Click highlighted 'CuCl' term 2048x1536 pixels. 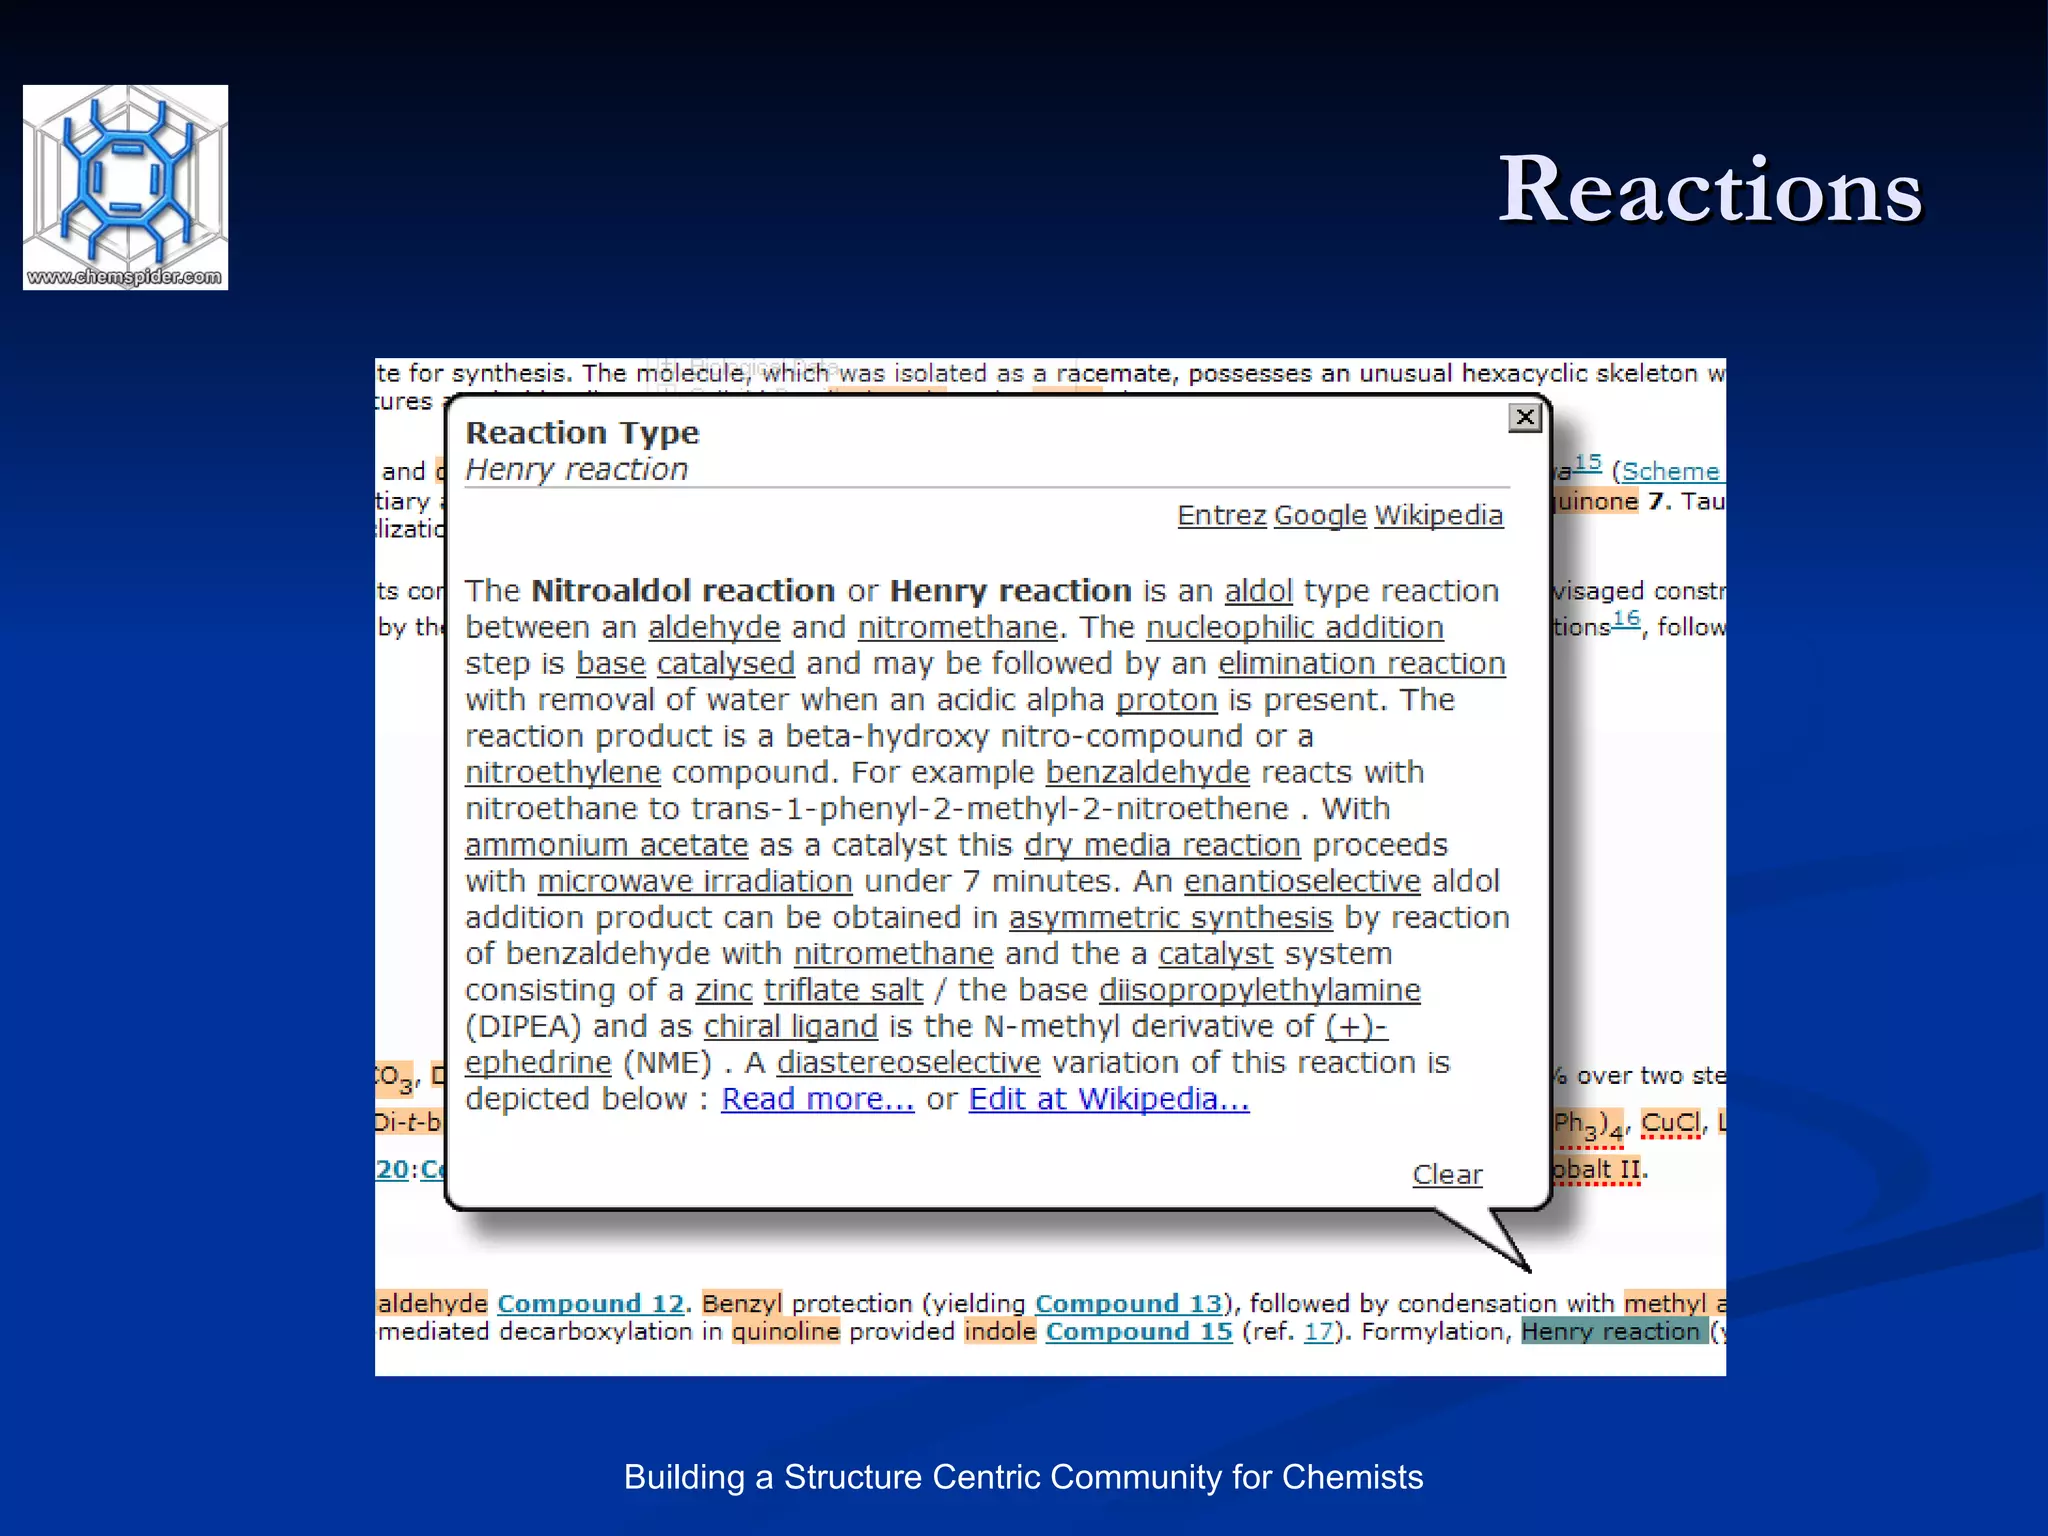(x=1670, y=1123)
